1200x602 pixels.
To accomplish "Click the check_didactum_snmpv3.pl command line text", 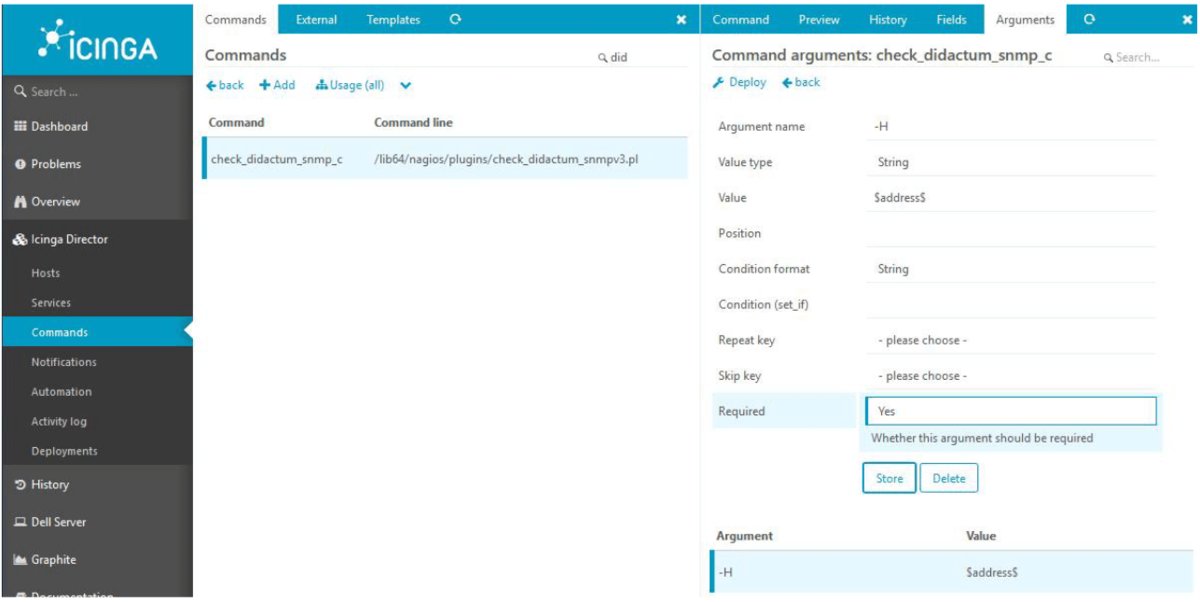I will click(506, 159).
